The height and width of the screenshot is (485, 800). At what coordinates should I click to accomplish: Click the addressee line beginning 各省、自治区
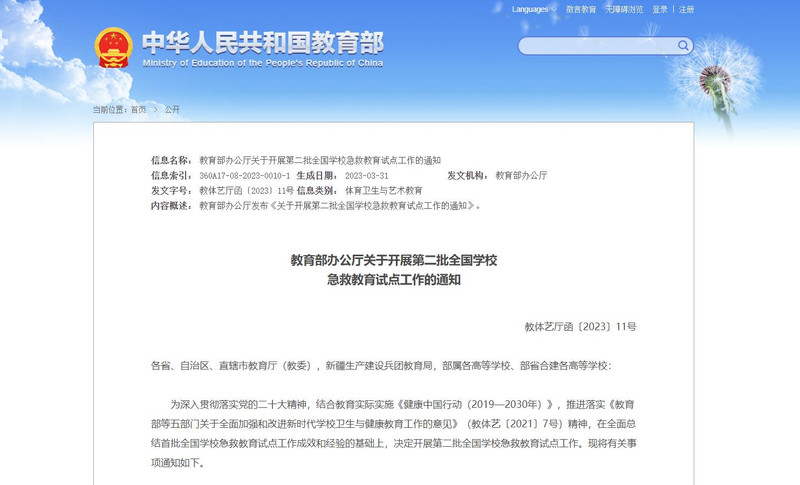pos(381,366)
